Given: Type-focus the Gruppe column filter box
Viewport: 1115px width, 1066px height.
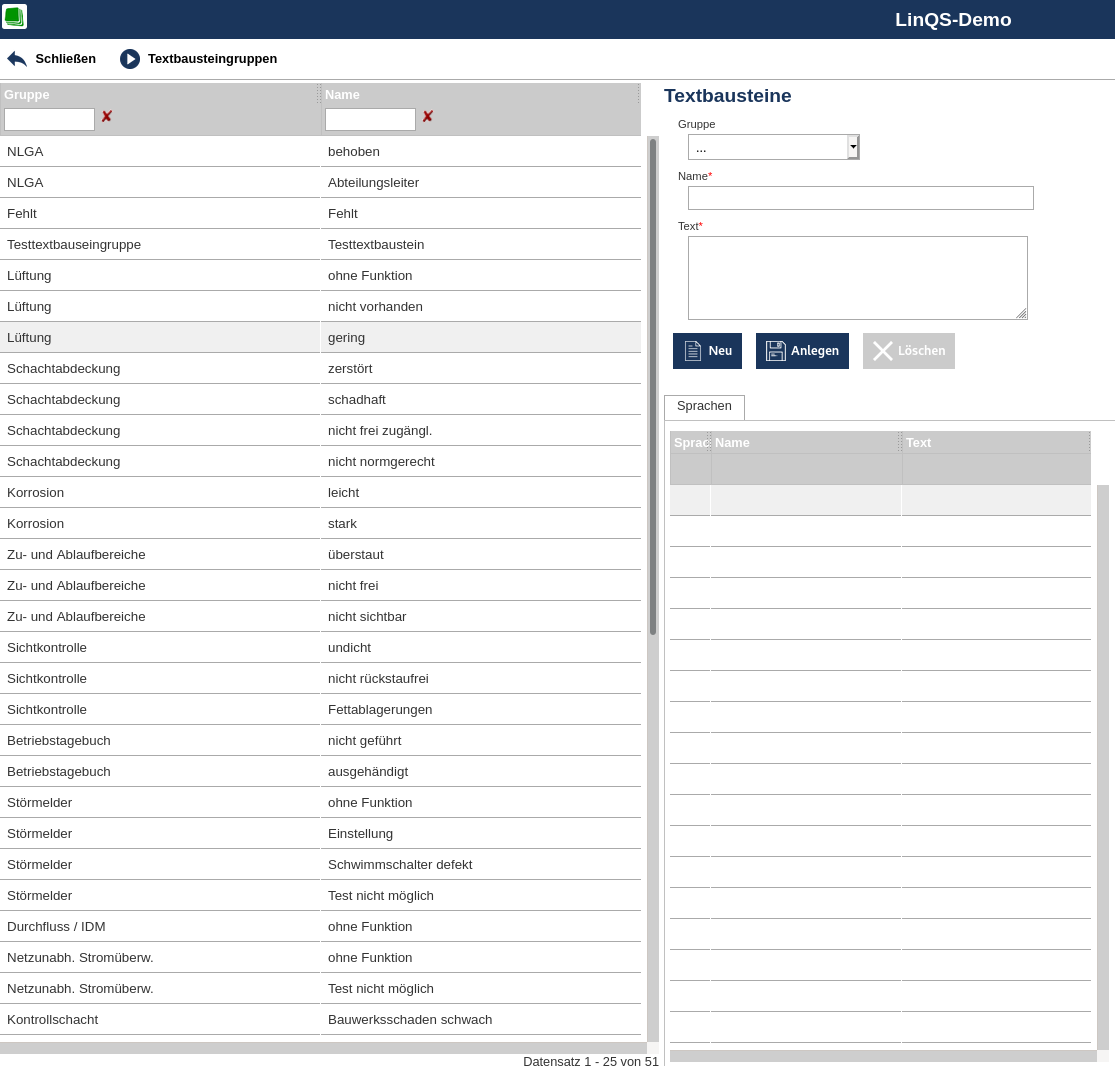Looking at the screenshot, I should pos(49,120).
